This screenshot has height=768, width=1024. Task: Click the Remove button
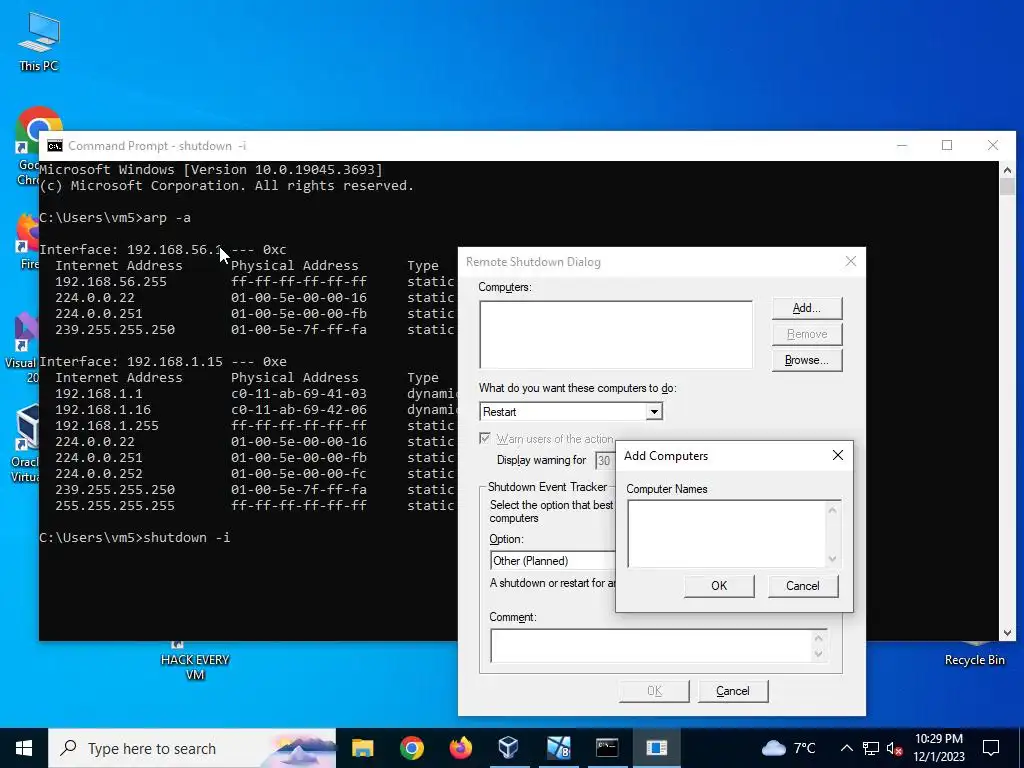click(x=807, y=334)
